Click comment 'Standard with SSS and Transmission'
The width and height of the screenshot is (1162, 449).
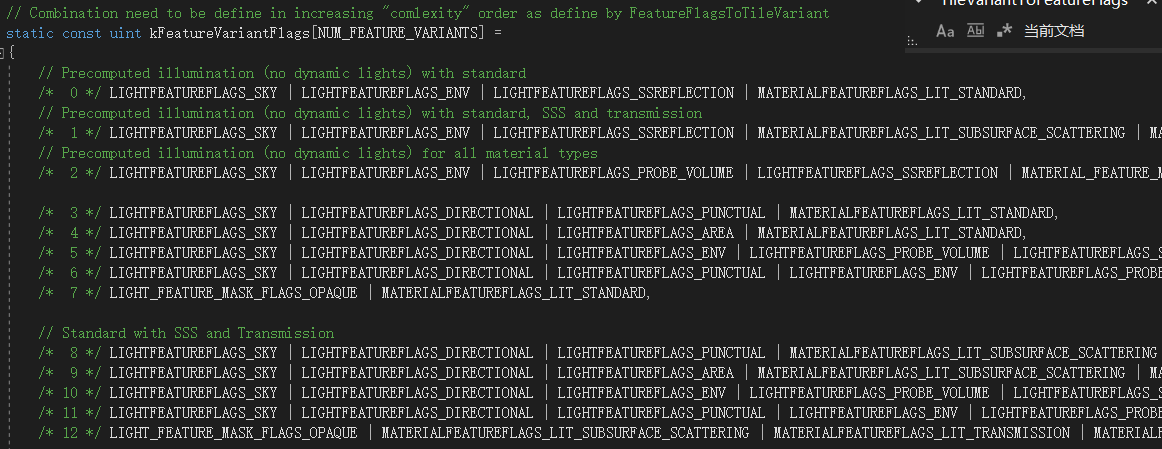[186, 333]
